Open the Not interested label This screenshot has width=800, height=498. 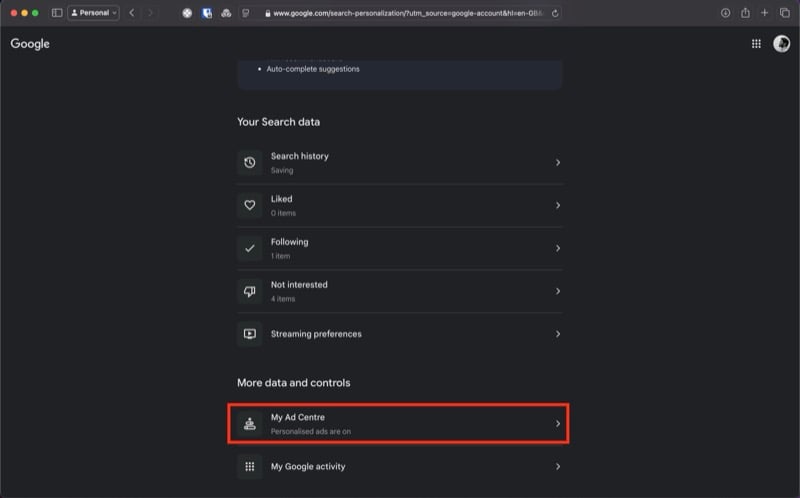299,285
